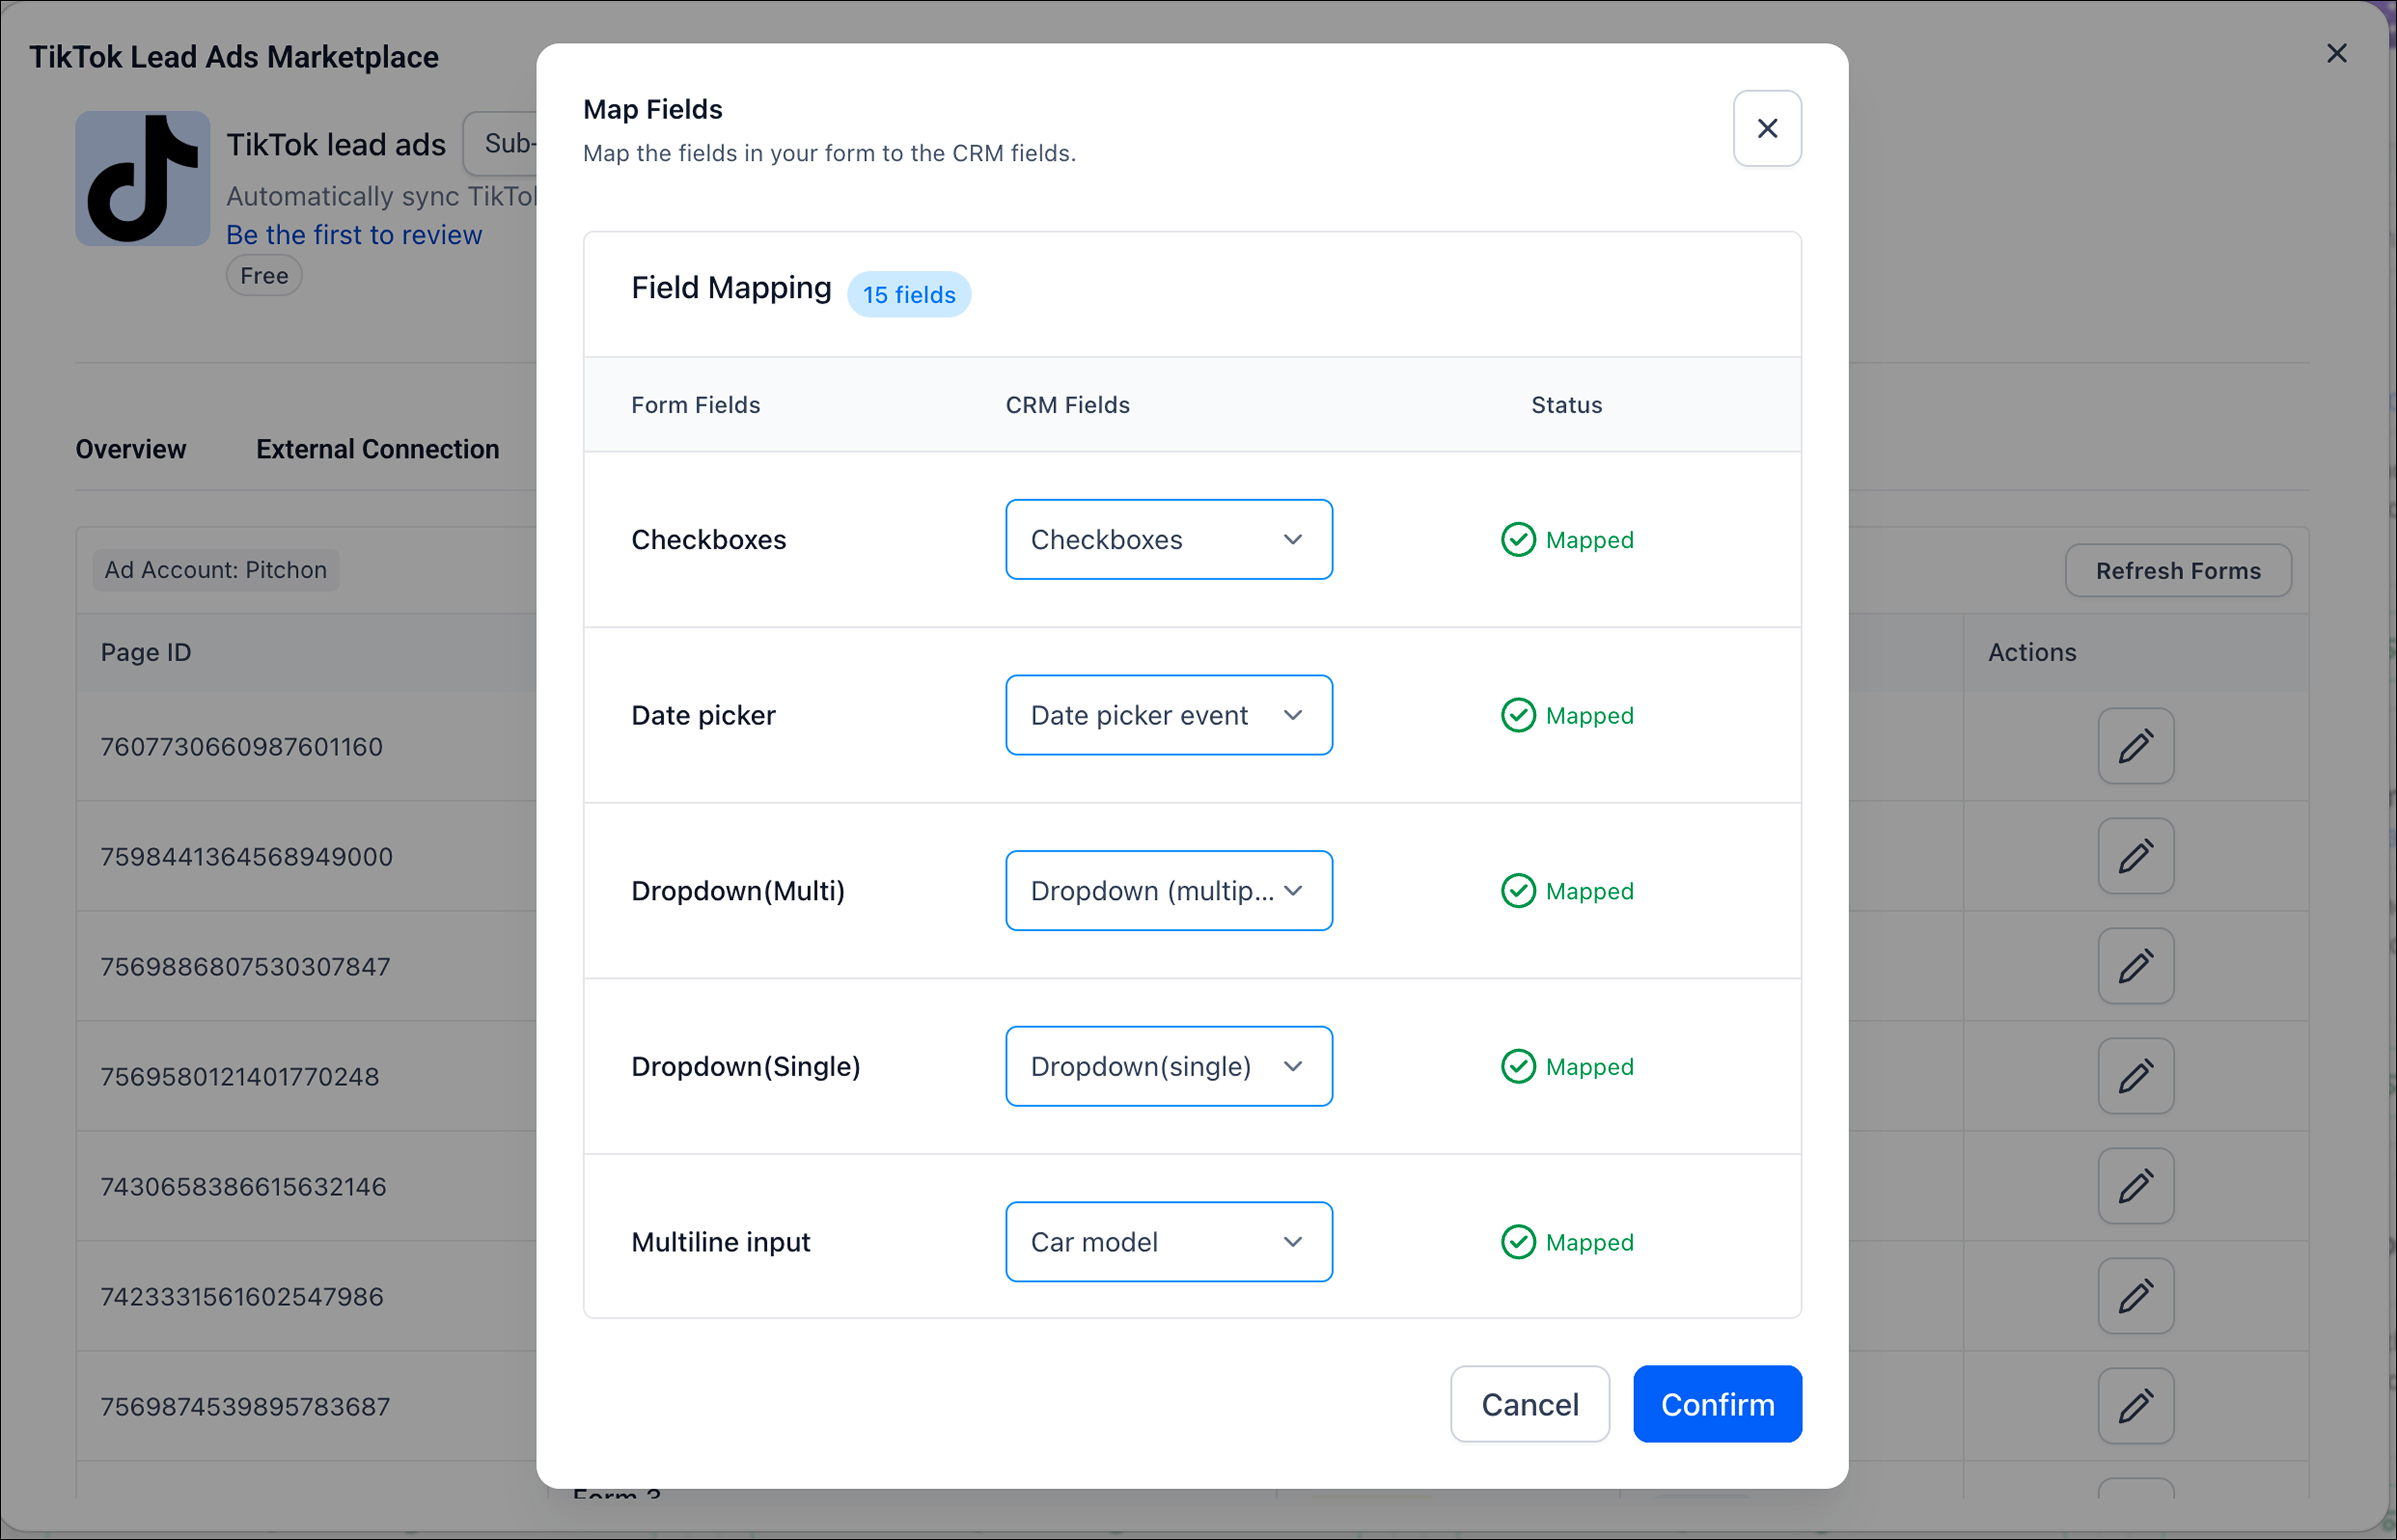
Task: Click the Checkboxes form field label
Action: [709, 540]
